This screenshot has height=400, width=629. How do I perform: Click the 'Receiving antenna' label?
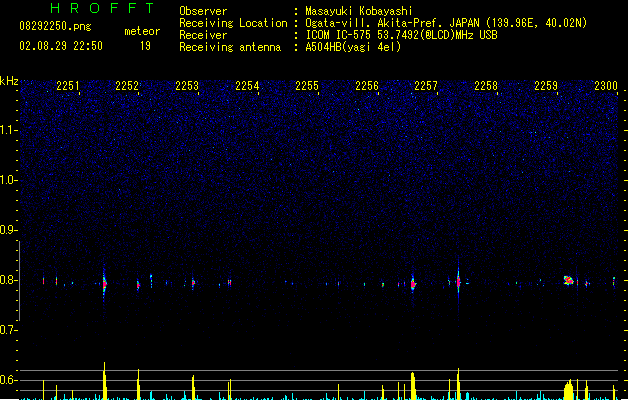tap(230, 47)
